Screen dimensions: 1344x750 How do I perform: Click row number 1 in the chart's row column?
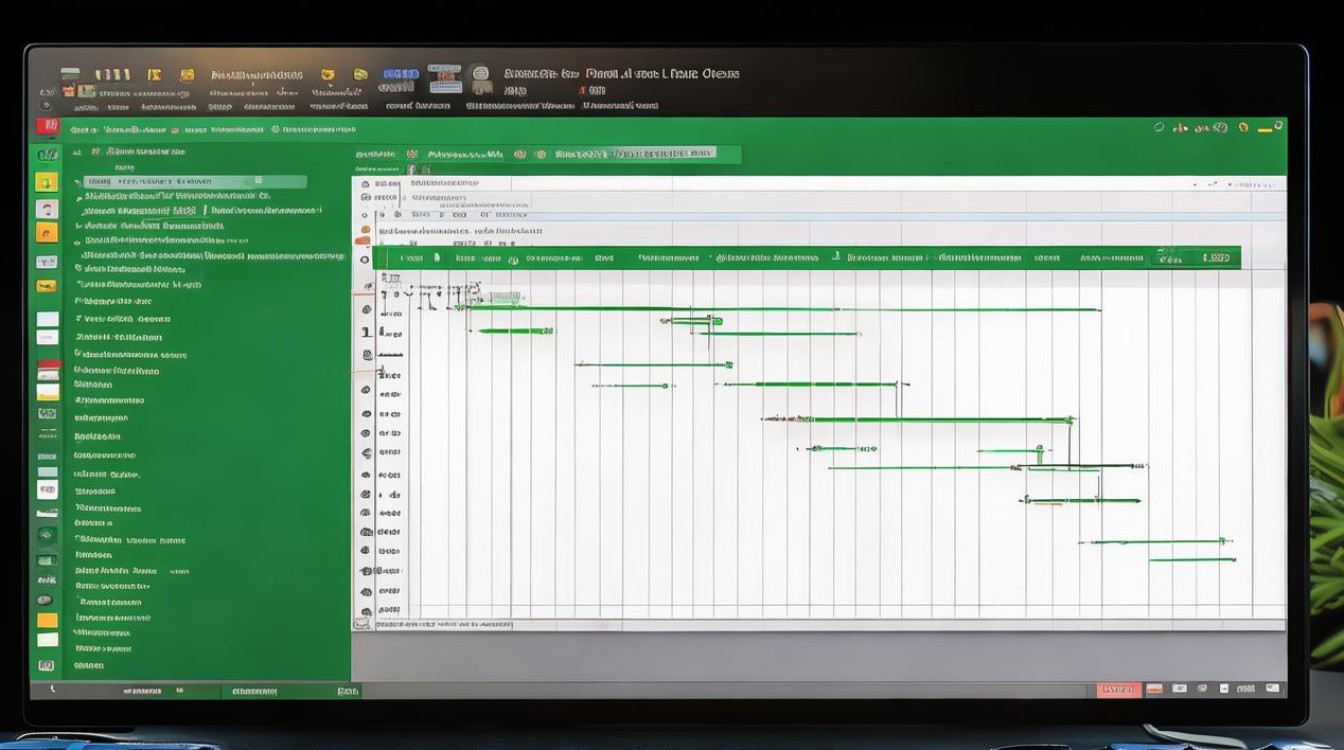(x=366, y=332)
